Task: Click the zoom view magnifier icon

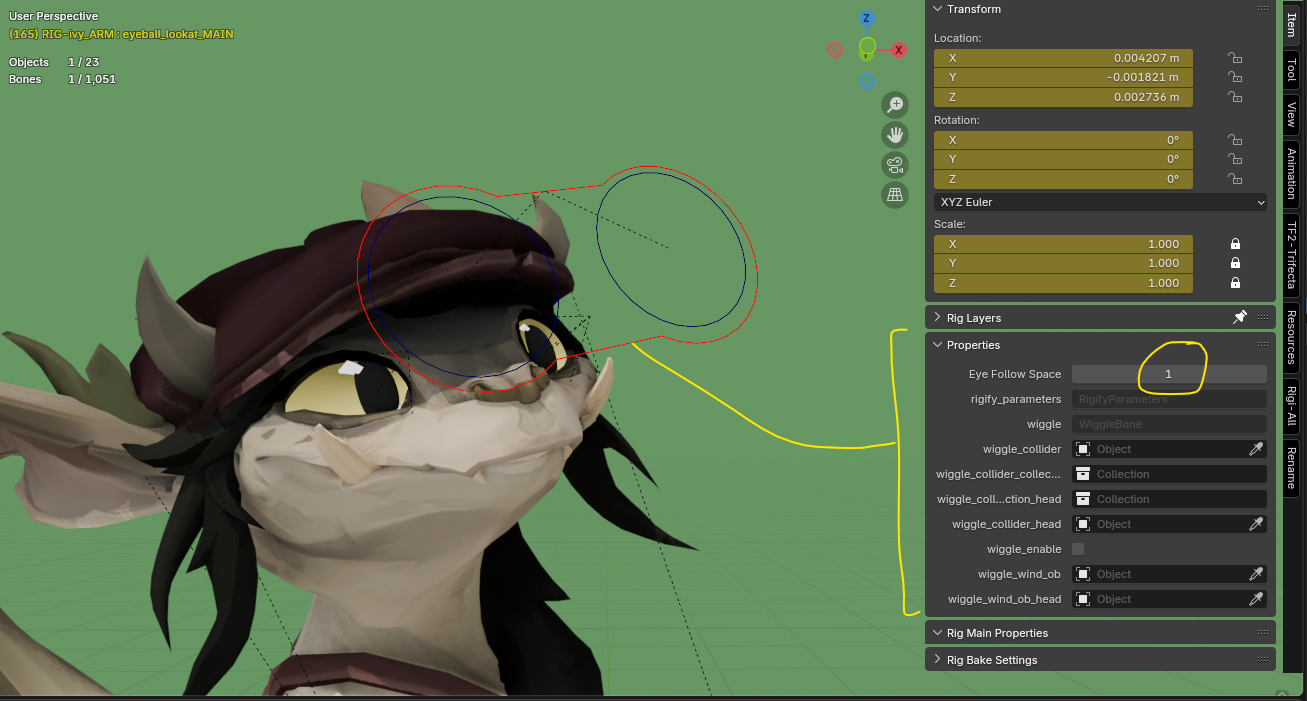Action: (x=894, y=105)
